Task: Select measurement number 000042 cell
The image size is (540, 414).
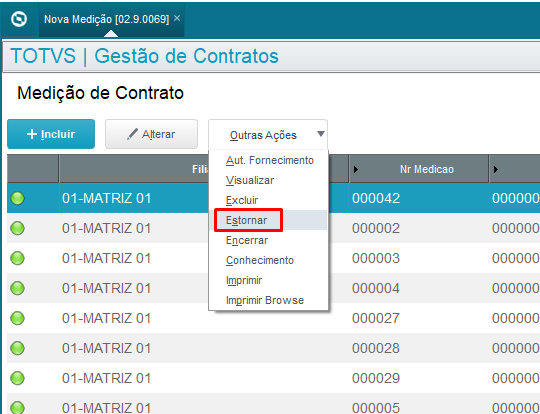Action: pos(419,198)
